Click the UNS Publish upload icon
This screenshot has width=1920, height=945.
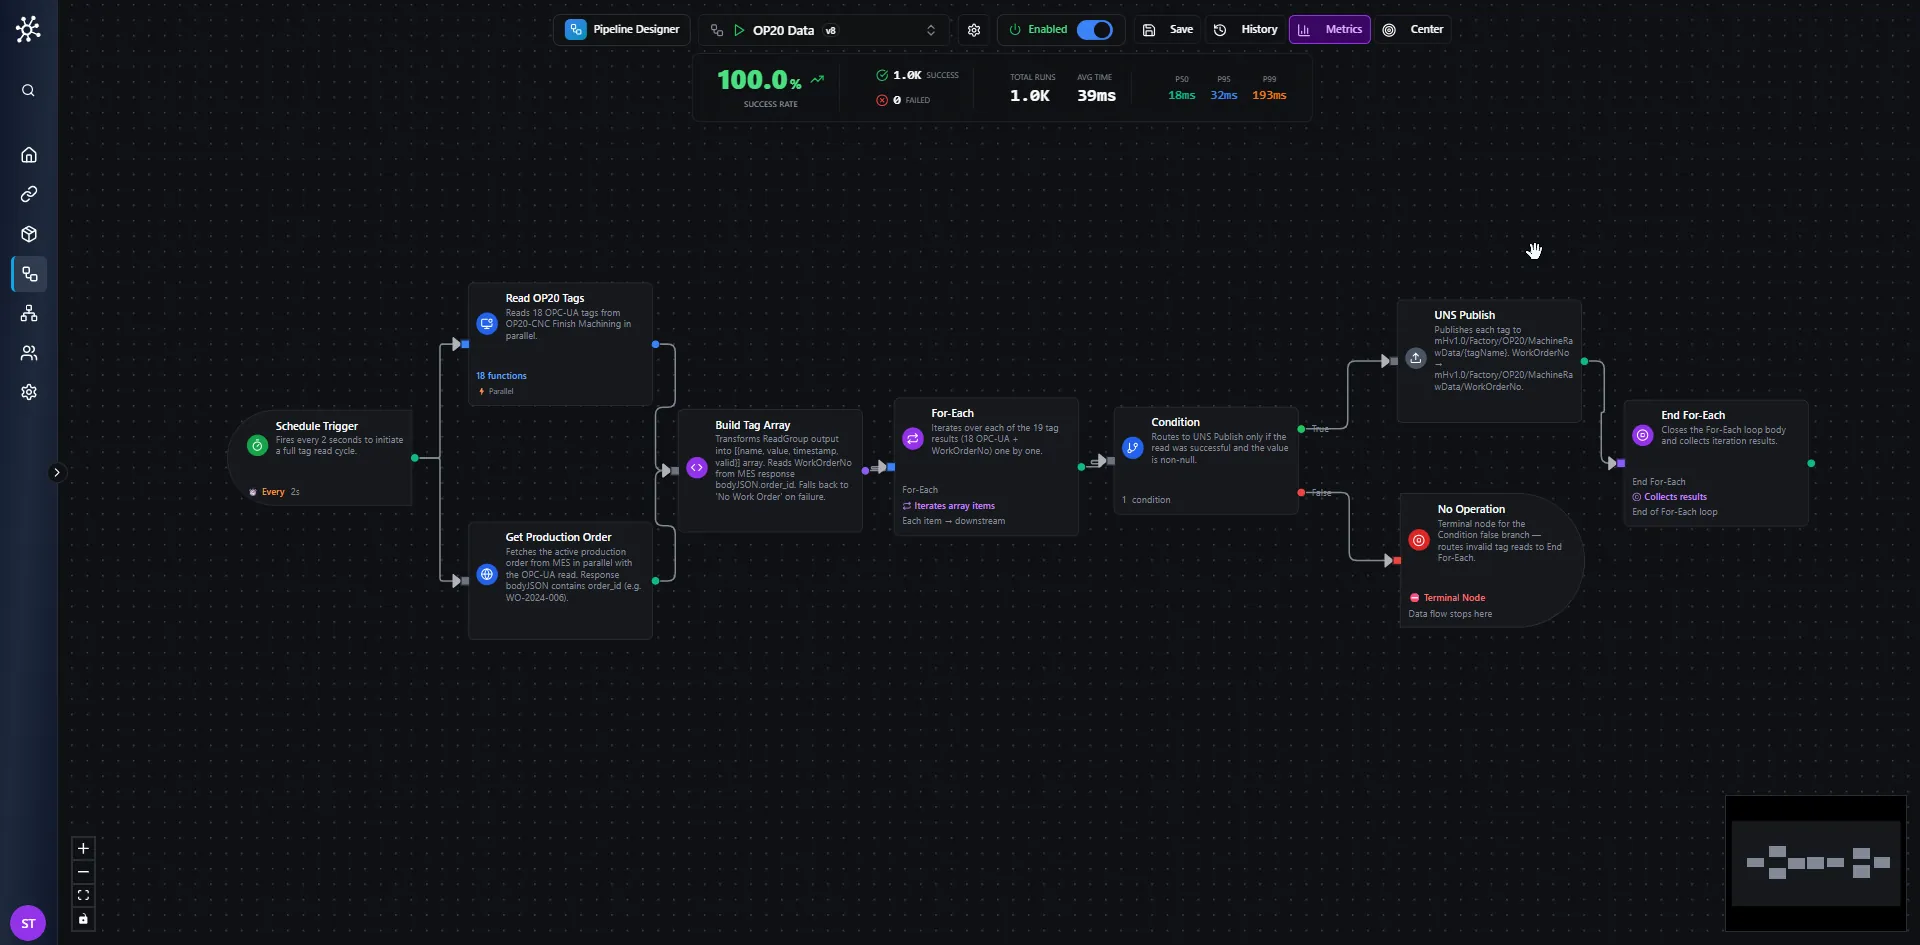click(1416, 358)
